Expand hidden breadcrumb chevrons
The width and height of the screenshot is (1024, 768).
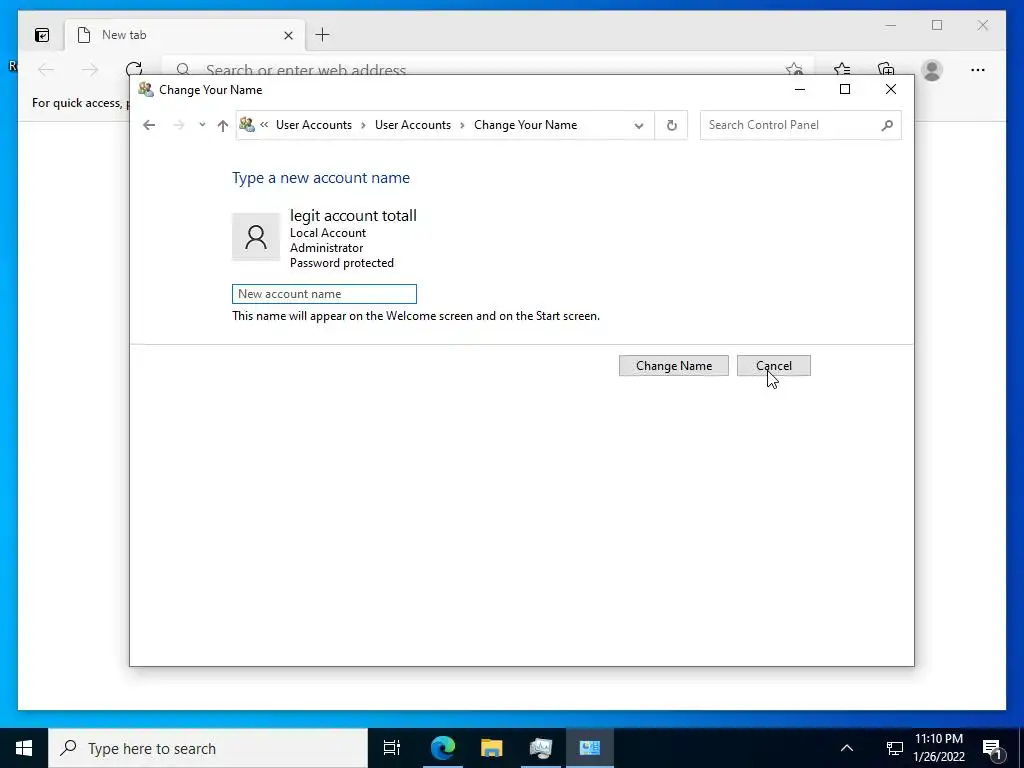coord(264,124)
